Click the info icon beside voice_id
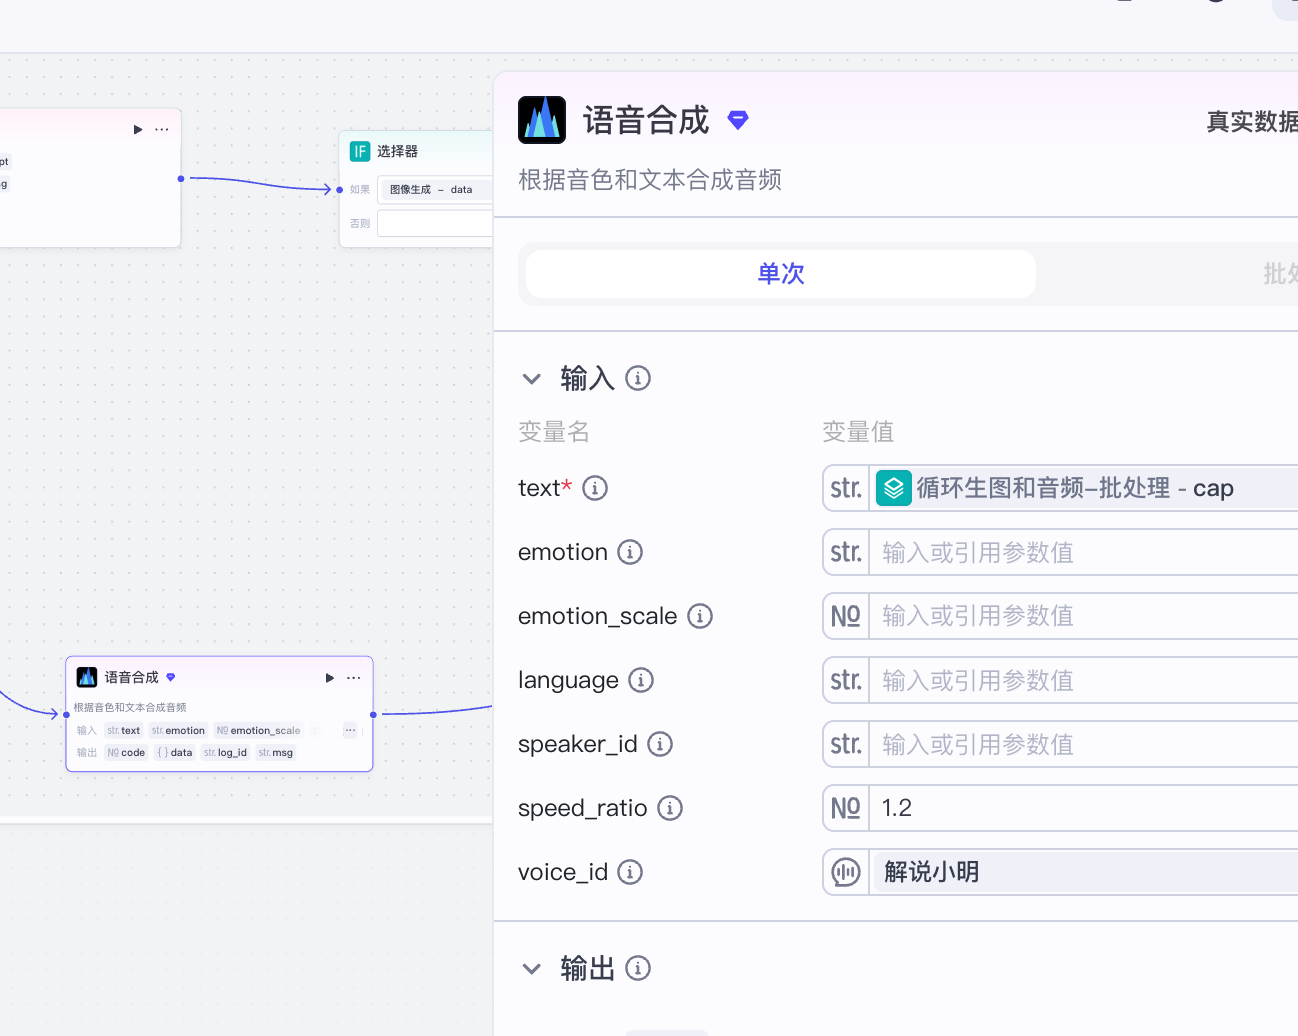This screenshot has width=1298, height=1036. (x=630, y=872)
